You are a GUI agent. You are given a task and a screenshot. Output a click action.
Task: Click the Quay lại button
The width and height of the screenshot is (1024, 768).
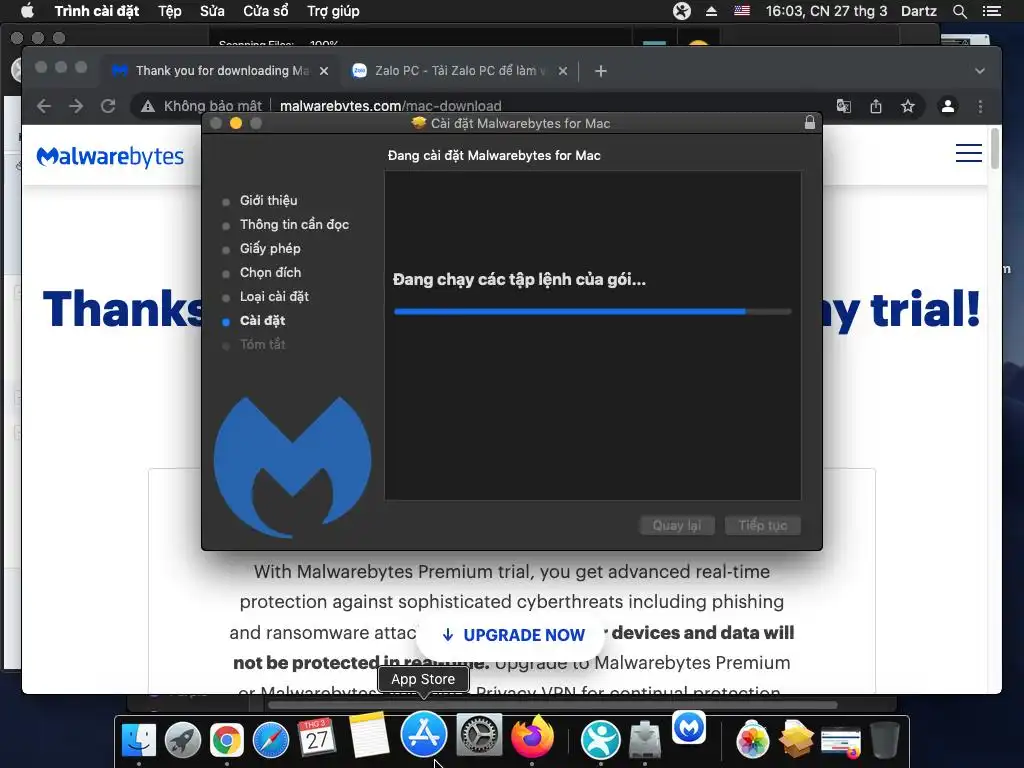point(677,526)
